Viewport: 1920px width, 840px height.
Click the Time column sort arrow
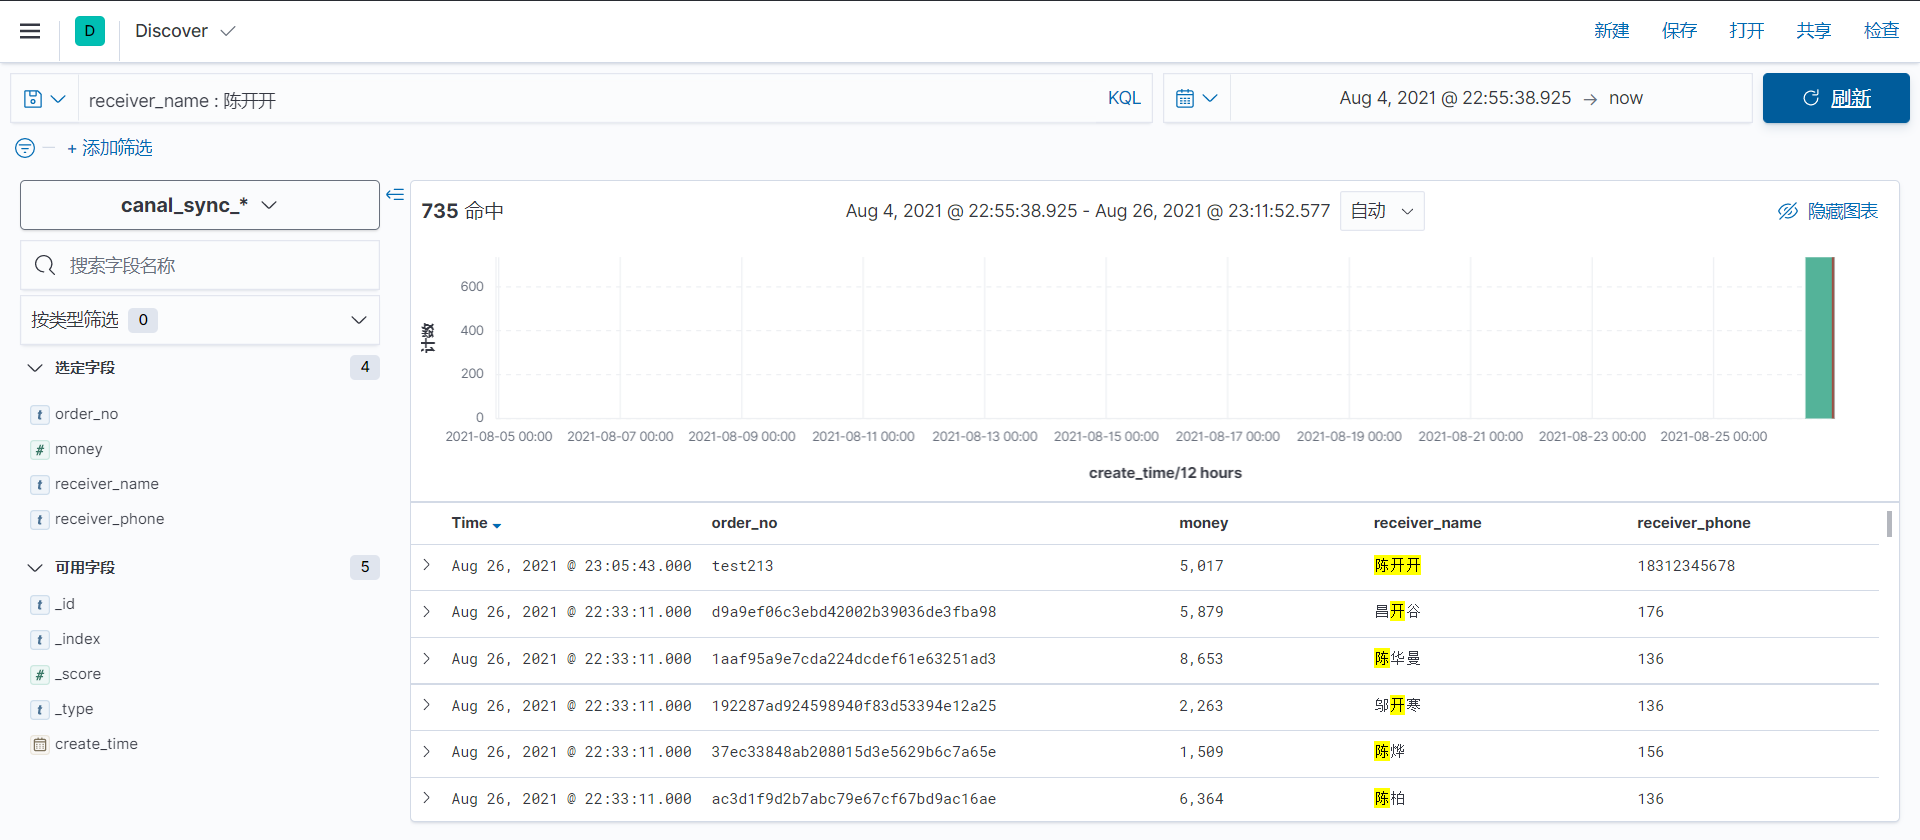click(497, 525)
